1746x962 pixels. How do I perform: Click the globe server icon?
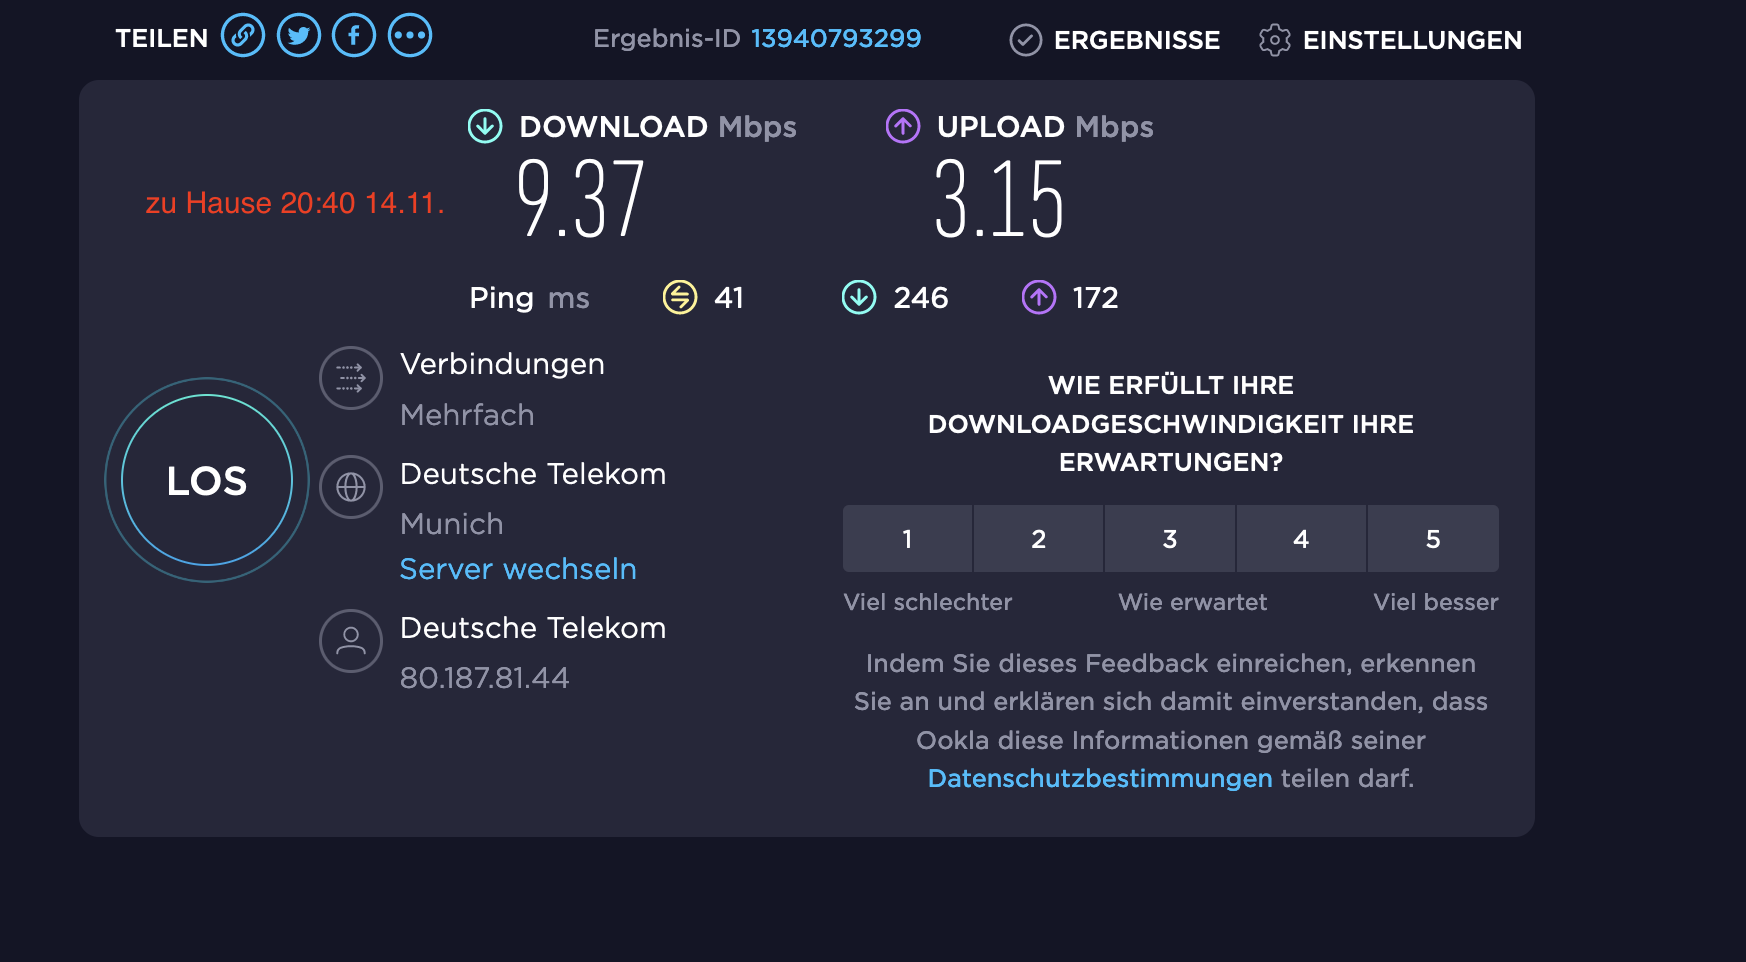coord(351,487)
